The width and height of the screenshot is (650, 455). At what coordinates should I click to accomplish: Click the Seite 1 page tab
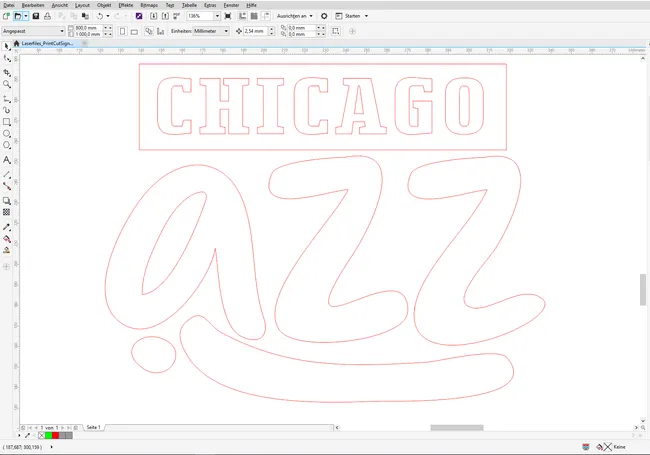coord(93,427)
